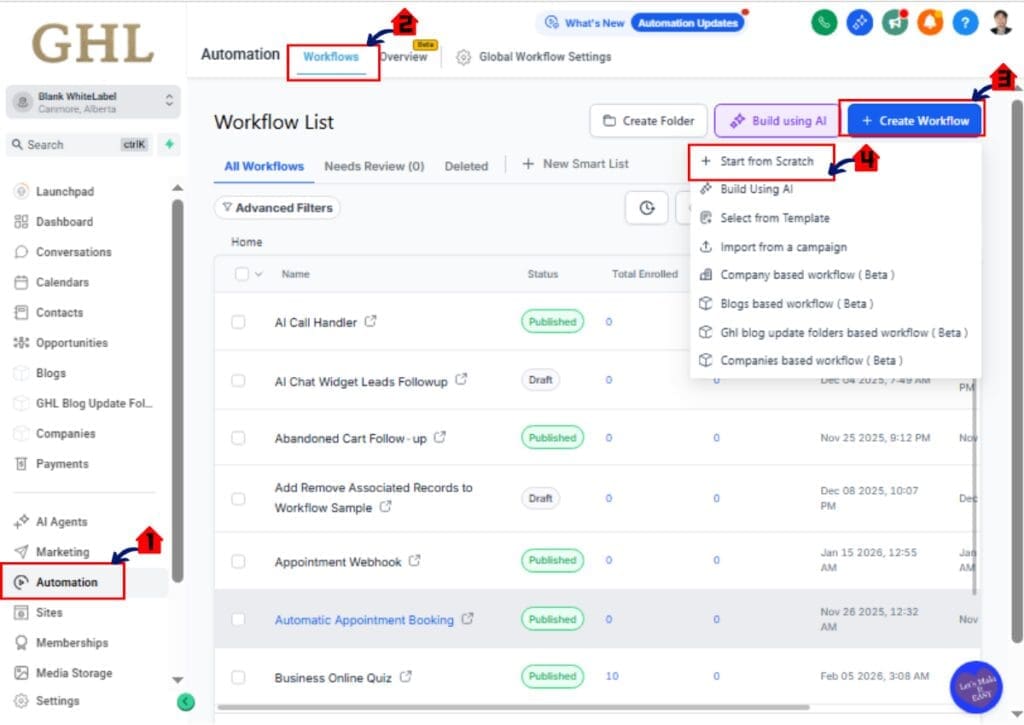Open the Create Workflow dropdown
The image size is (1024, 725).
tap(913, 120)
